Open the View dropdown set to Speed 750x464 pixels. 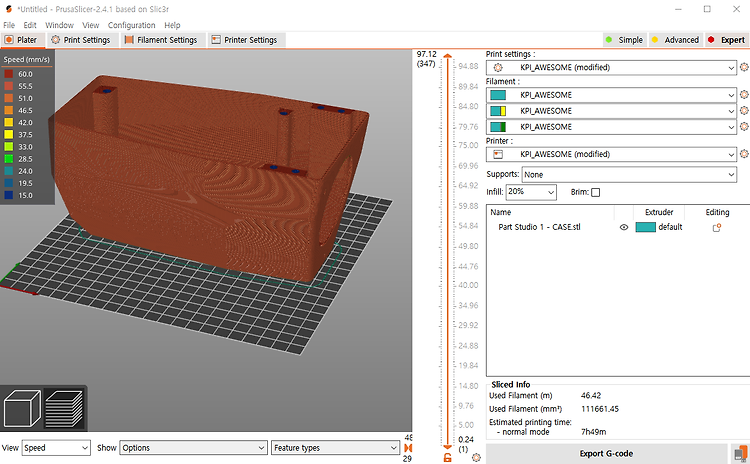(x=56, y=448)
